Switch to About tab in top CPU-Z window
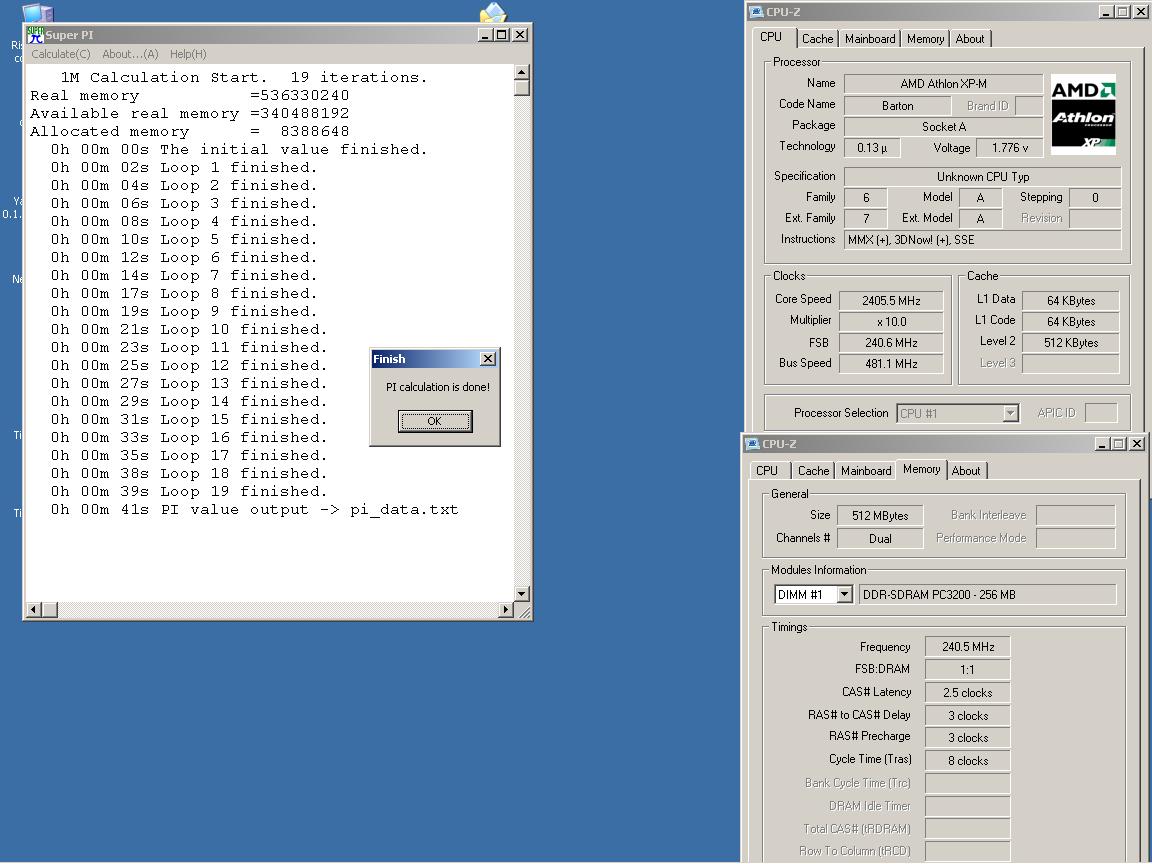Viewport: 1152px width, 864px height. pos(970,39)
